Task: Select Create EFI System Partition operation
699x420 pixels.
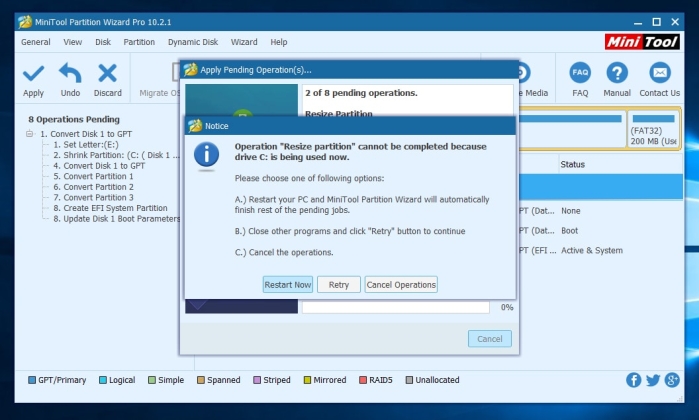Action: tap(110, 208)
